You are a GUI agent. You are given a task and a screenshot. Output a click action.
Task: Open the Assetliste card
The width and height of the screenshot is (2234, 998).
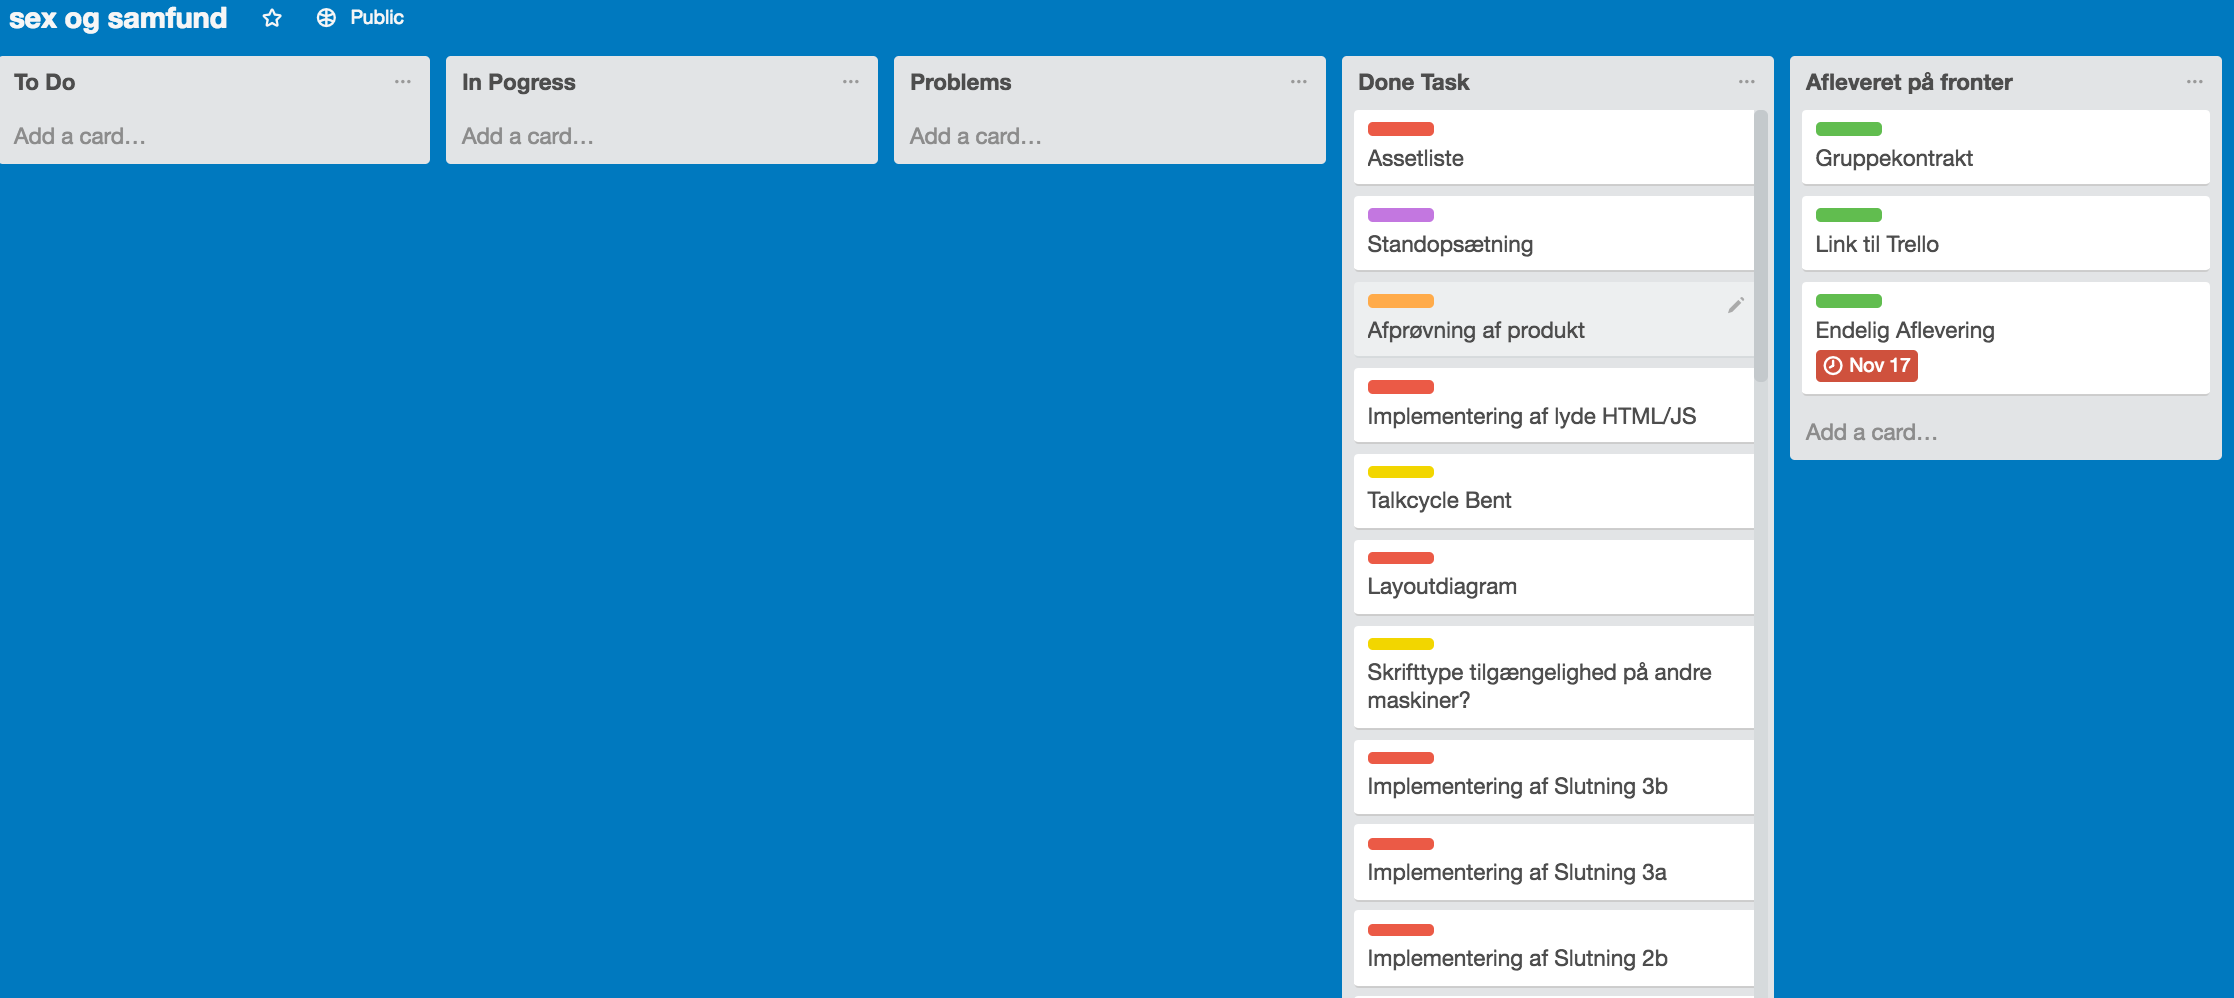pos(1554,147)
